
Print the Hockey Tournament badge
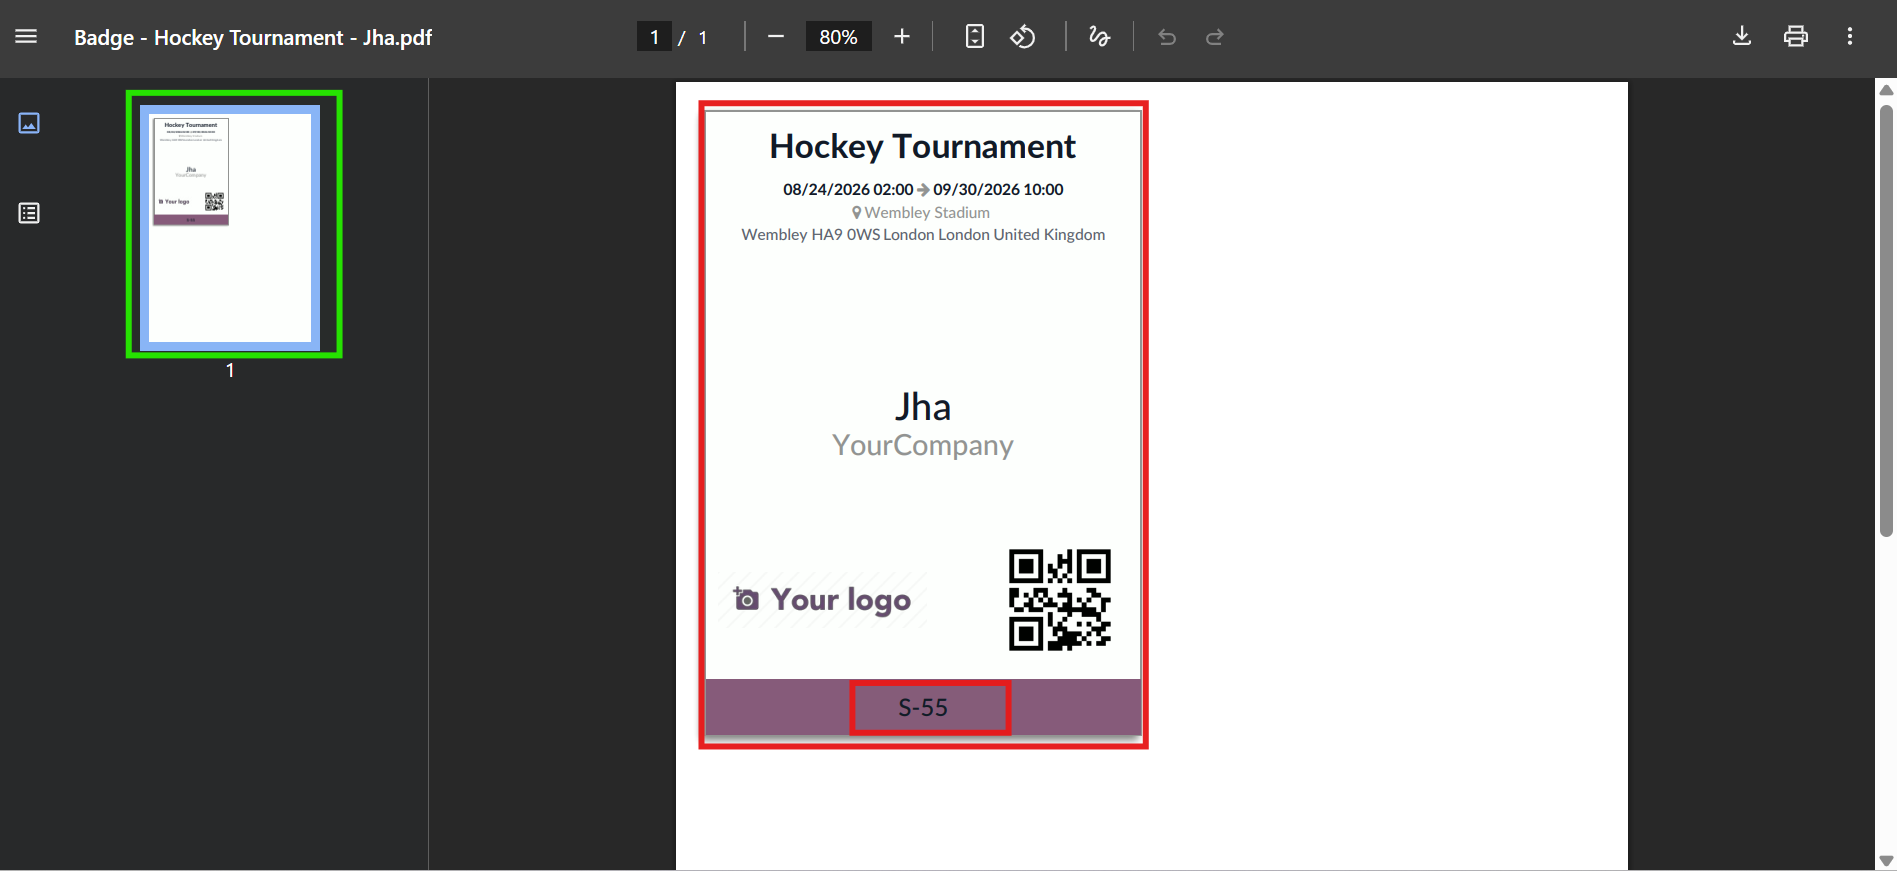1796,37
